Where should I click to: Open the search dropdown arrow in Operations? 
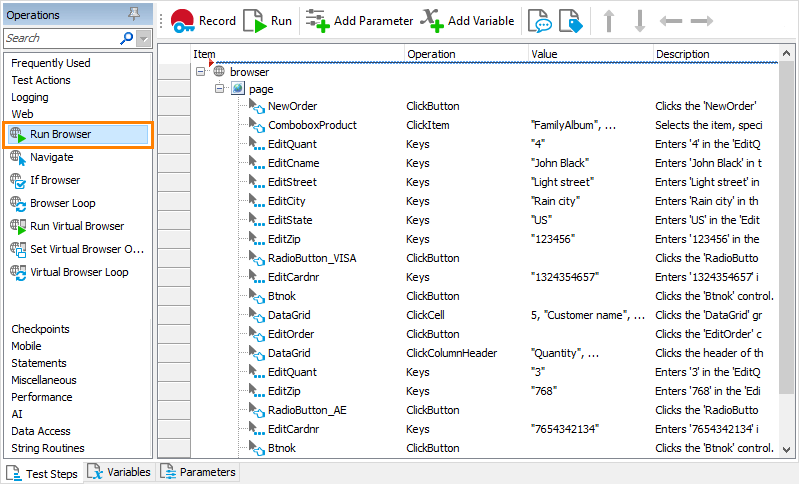(x=144, y=38)
